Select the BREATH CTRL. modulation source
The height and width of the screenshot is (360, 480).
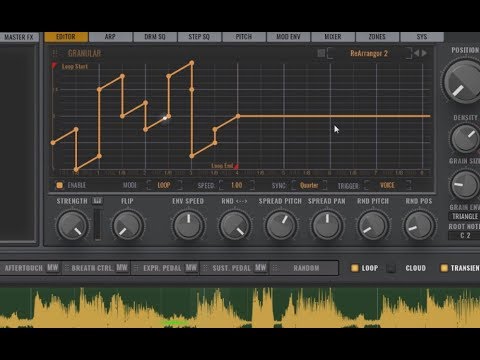point(92,268)
